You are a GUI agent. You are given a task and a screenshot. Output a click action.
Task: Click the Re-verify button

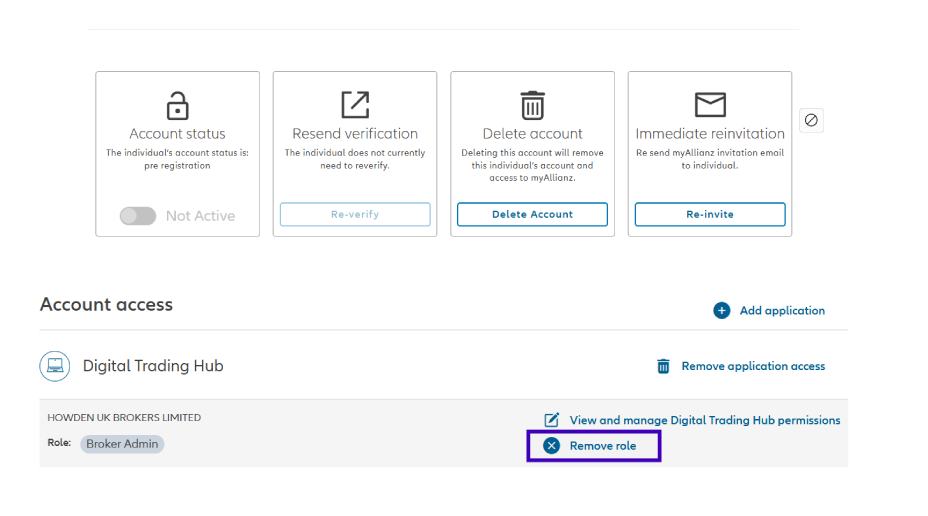pos(355,214)
